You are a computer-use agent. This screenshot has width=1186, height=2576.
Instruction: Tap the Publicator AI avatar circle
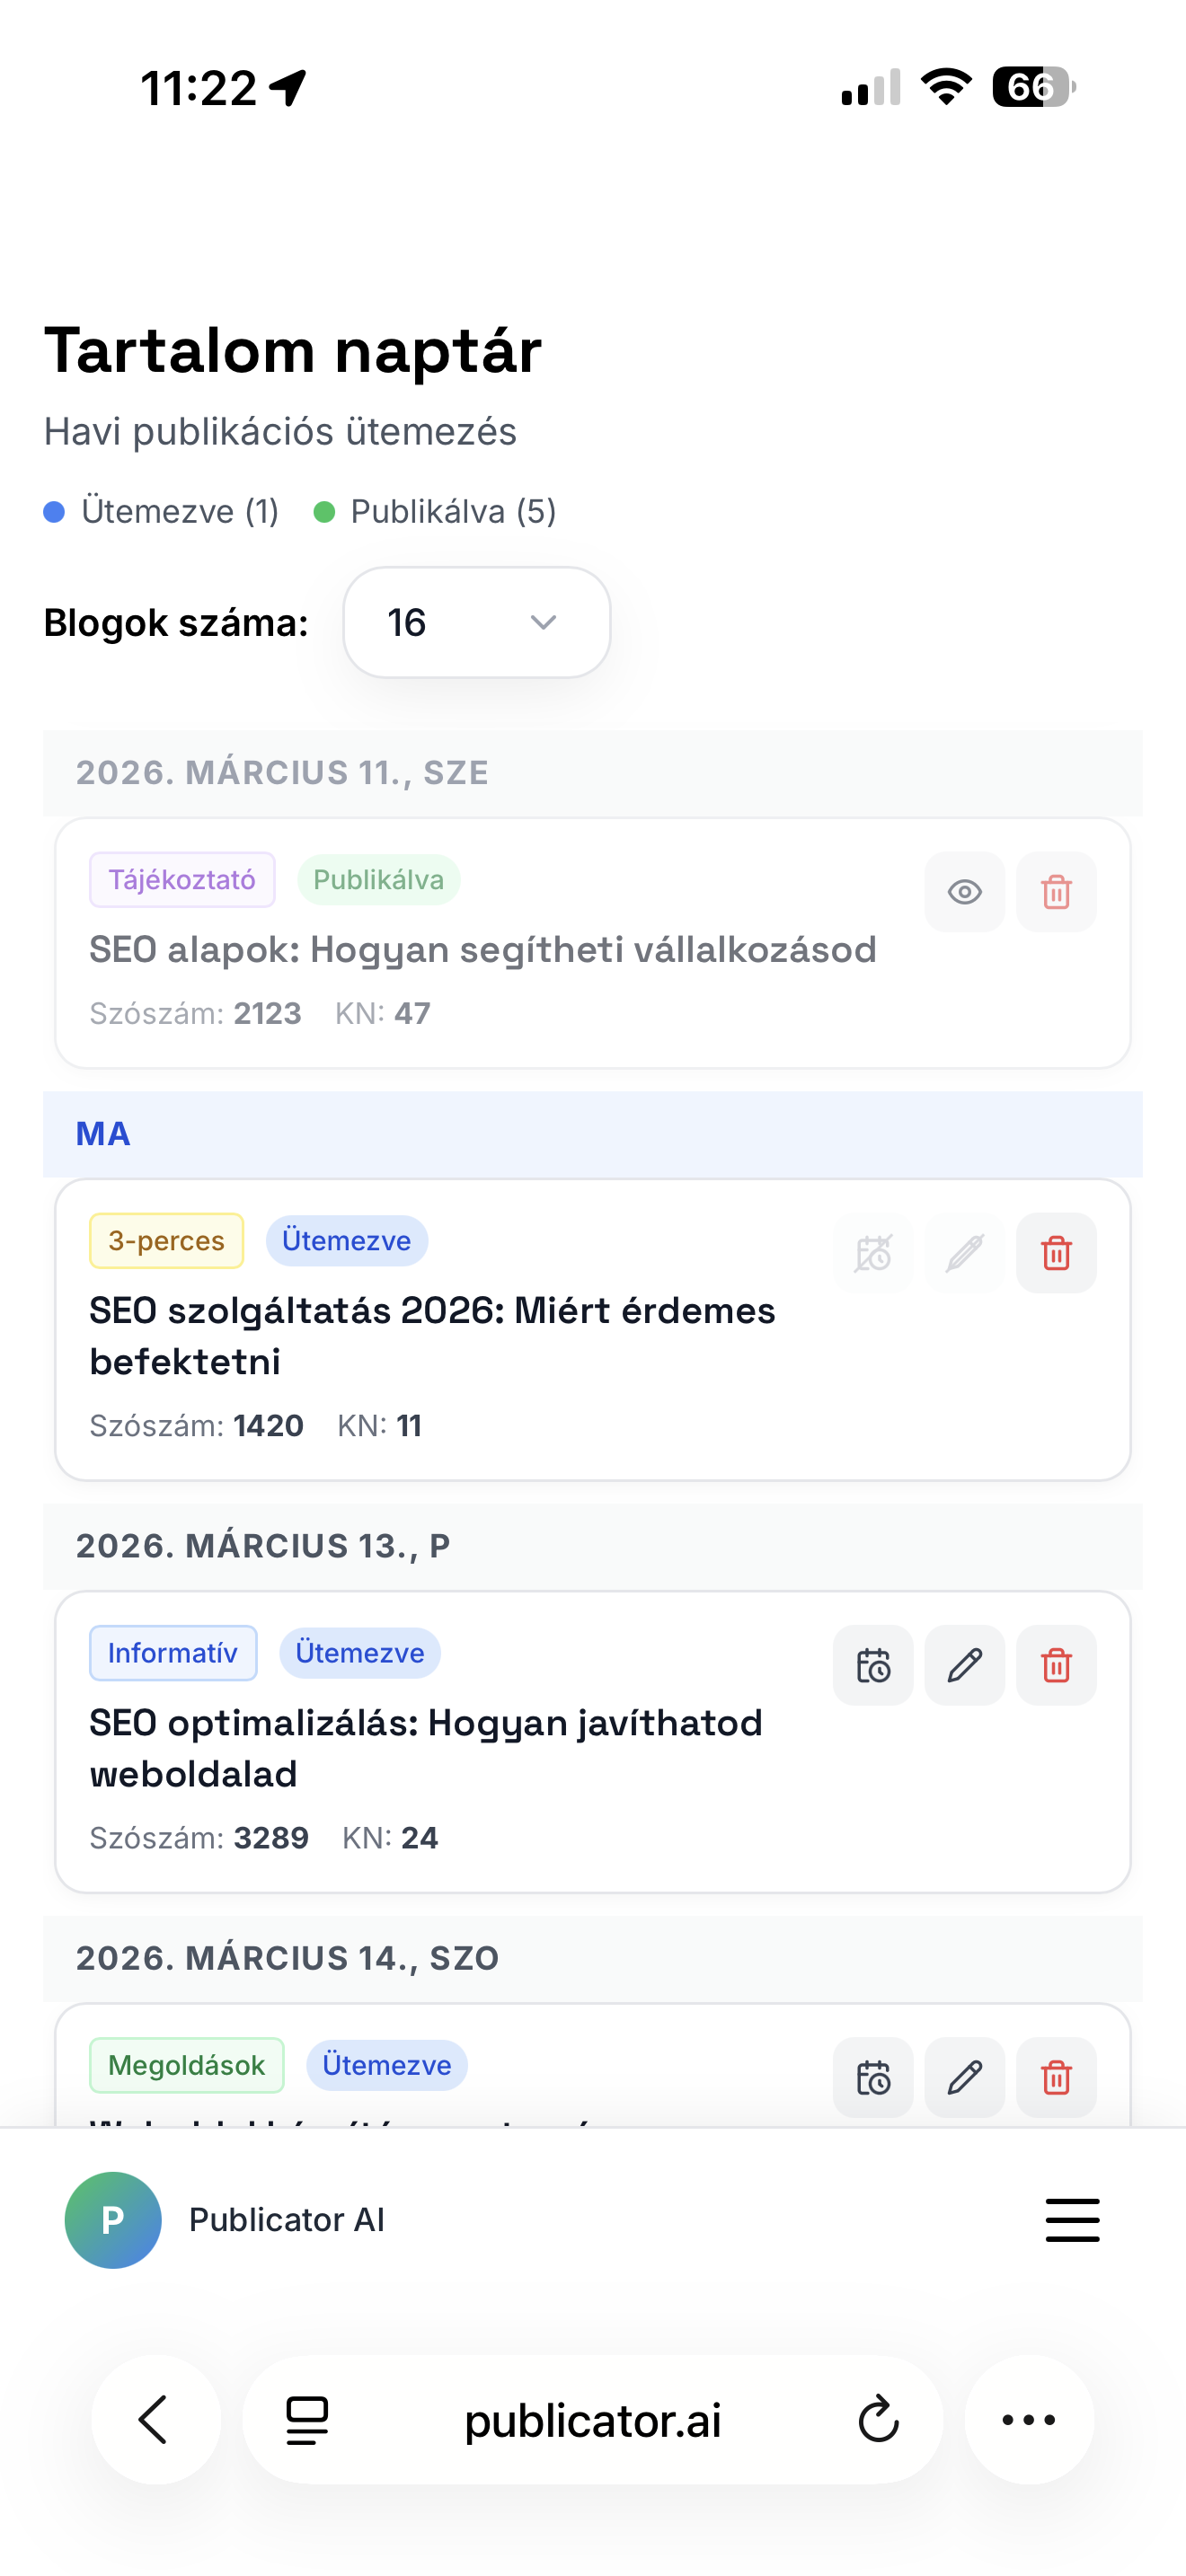tap(112, 2220)
